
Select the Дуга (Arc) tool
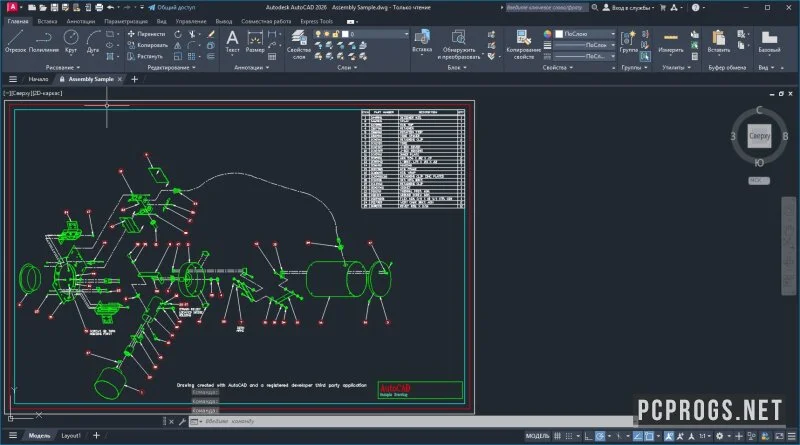tap(93, 41)
